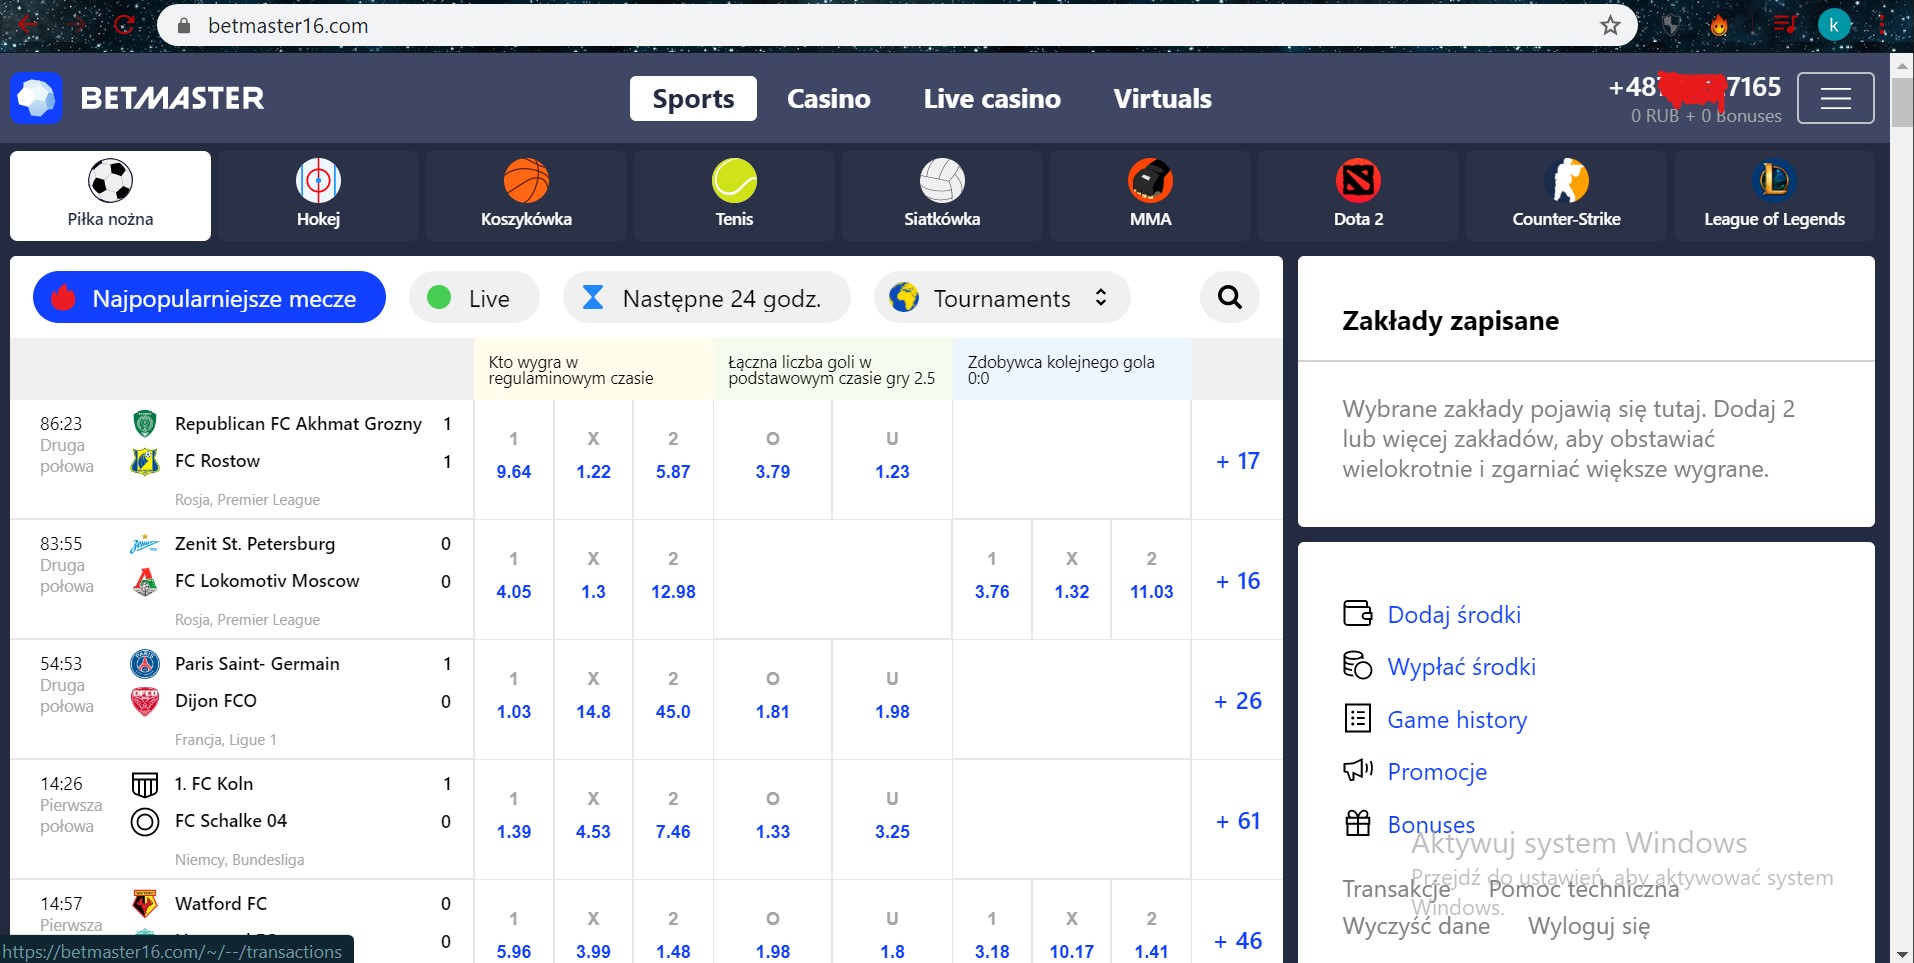Click the Dodaj środki wallet icon
Image resolution: width=1914 pixels, height=963 pixels.
[1358, 613]
